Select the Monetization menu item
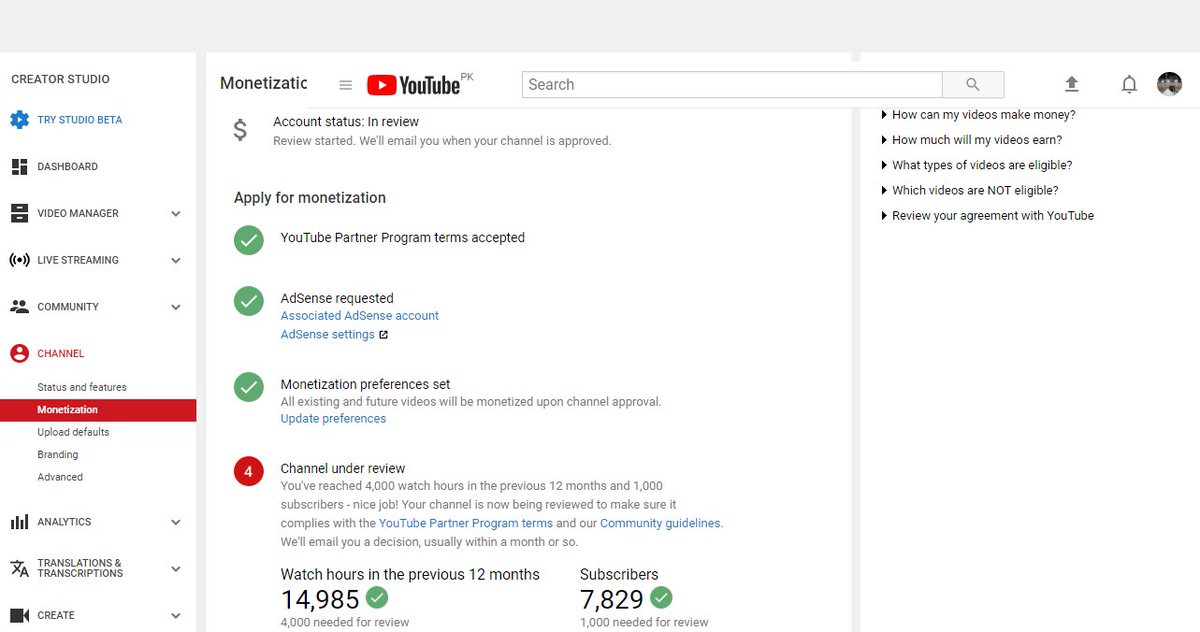 tap(98, 410)
